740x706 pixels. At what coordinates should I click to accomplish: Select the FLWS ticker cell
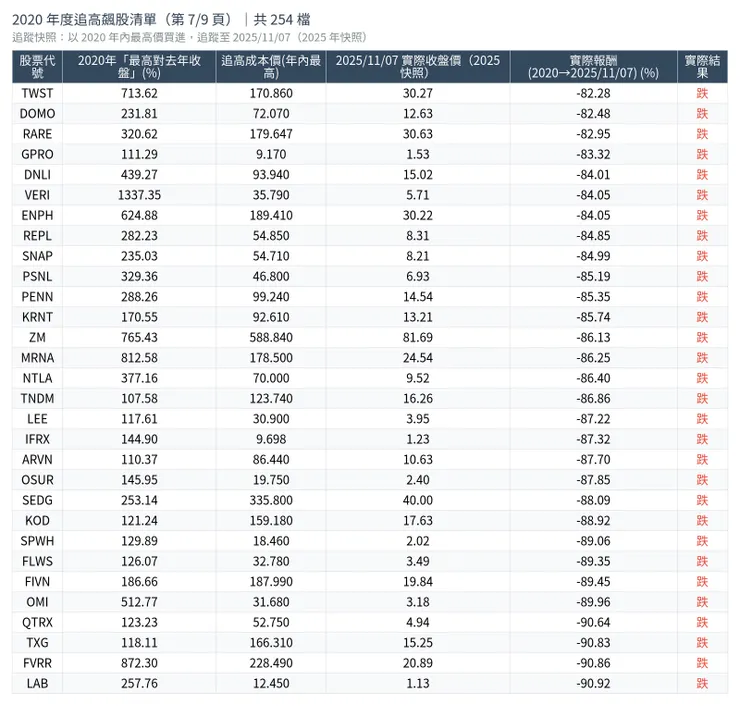point(37,561)
